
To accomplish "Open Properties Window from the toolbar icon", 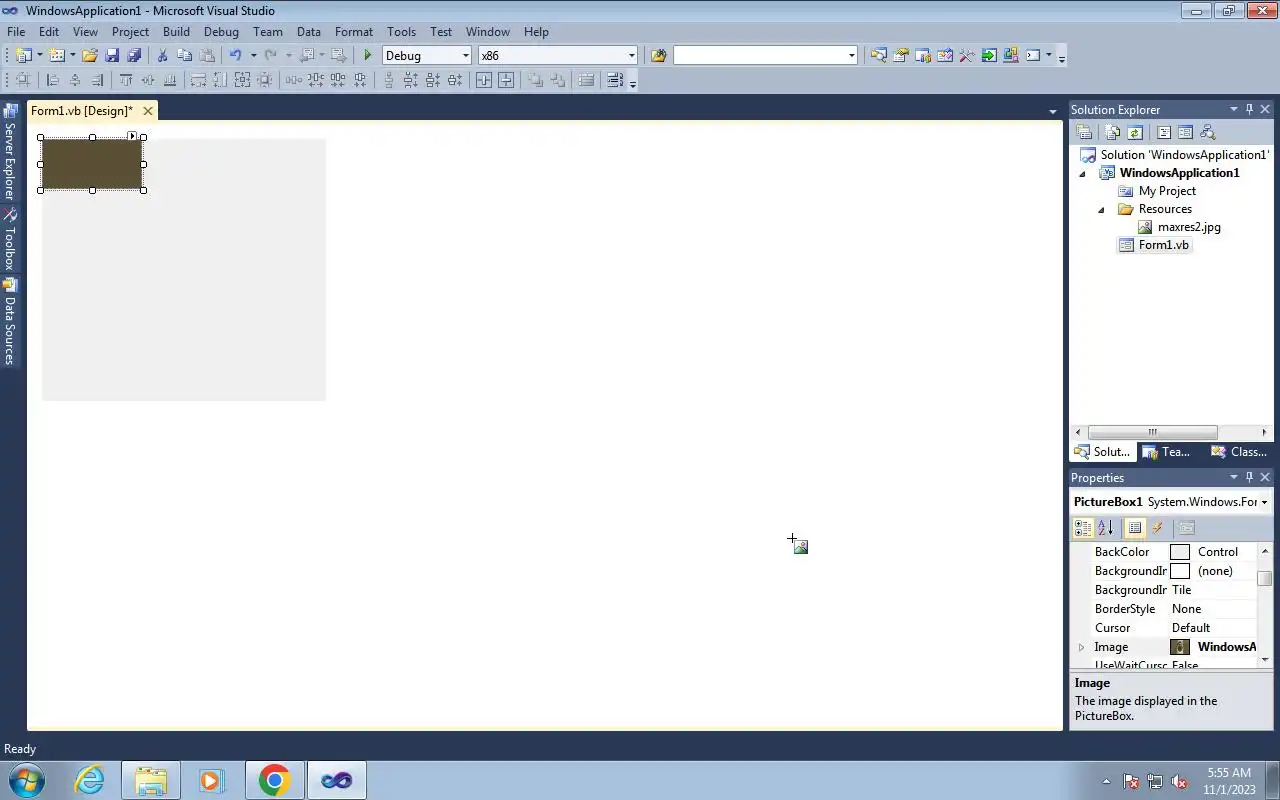I will pyautogui.click(x=901, y=55).
